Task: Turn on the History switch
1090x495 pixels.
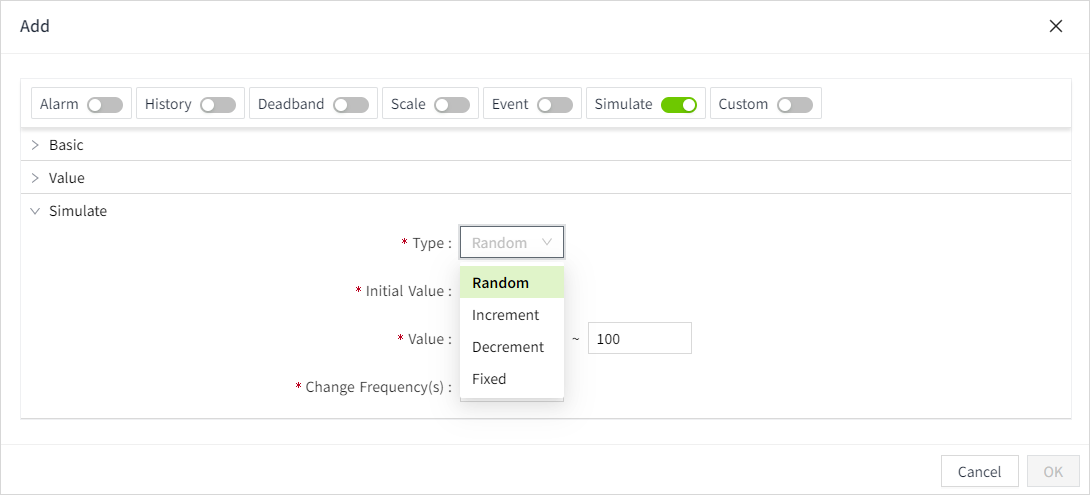Action: (218, 104)
